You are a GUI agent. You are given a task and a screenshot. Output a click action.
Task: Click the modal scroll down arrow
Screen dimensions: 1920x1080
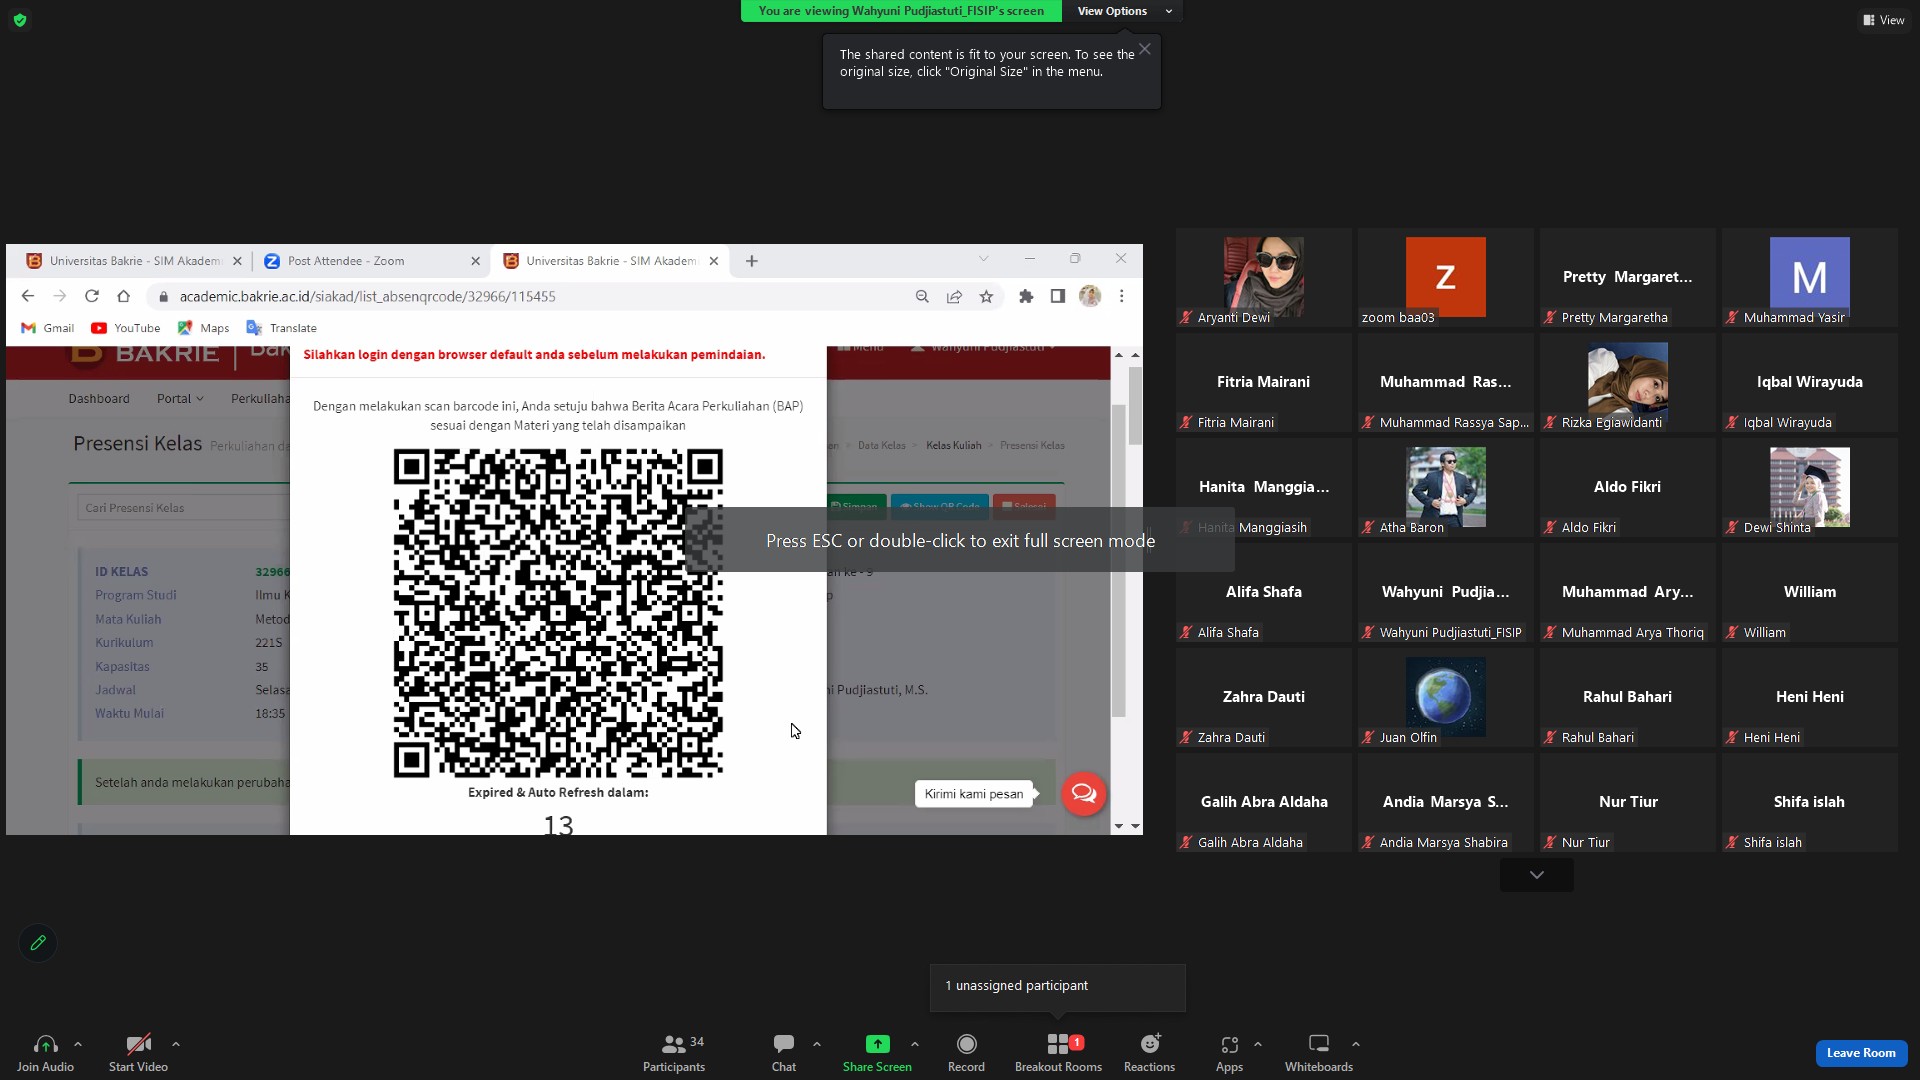1119,826
